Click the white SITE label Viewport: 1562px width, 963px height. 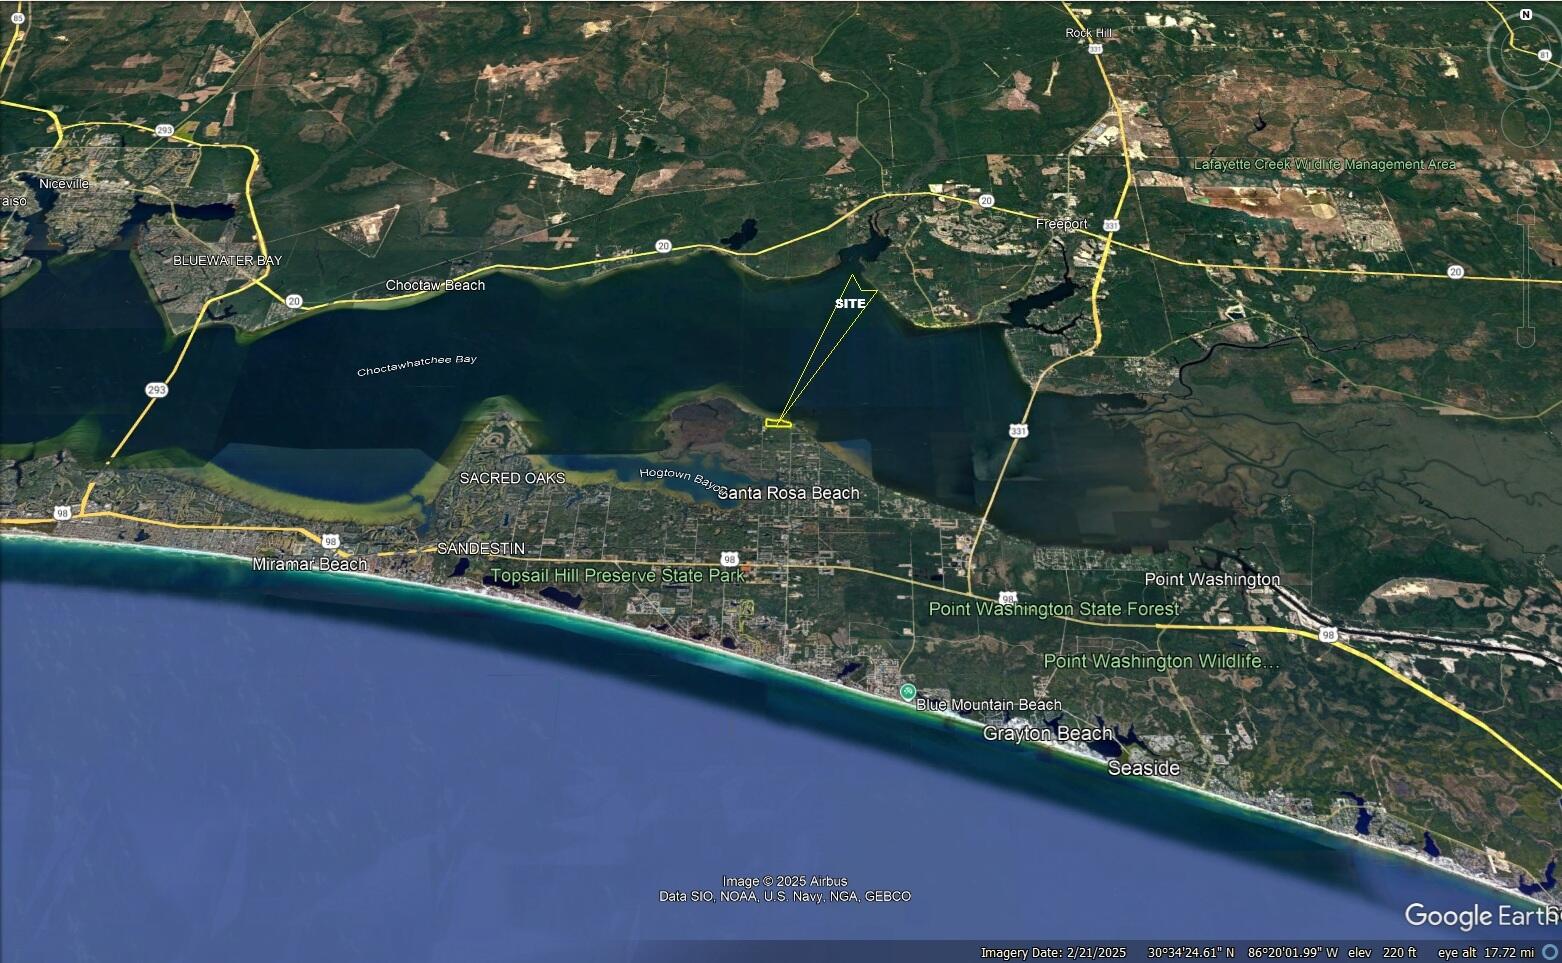[x=850, y=304]
